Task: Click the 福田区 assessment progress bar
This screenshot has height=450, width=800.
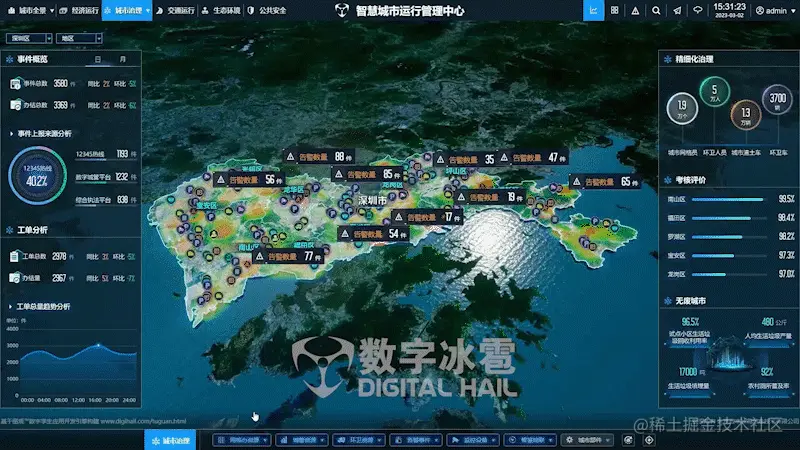Action: pyautogui.click(x=730, y=218)
